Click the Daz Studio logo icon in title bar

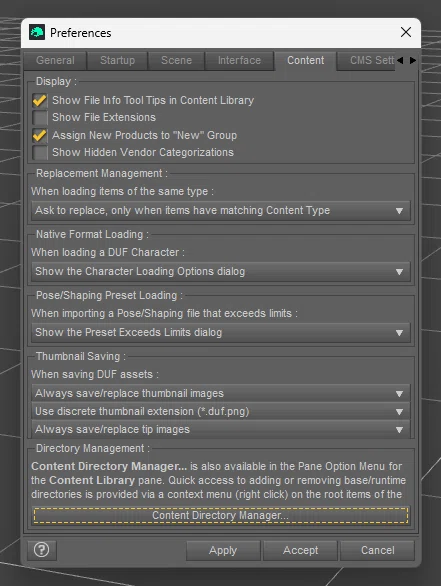tap(37, 33)
